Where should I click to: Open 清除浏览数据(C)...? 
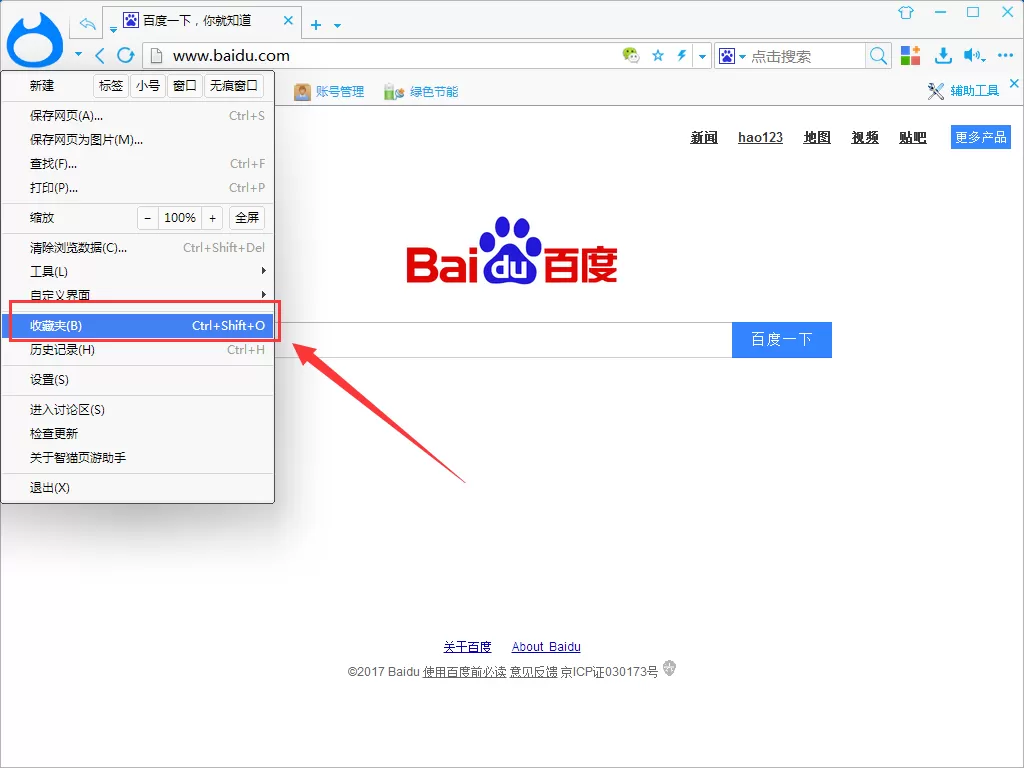point(137,248)
